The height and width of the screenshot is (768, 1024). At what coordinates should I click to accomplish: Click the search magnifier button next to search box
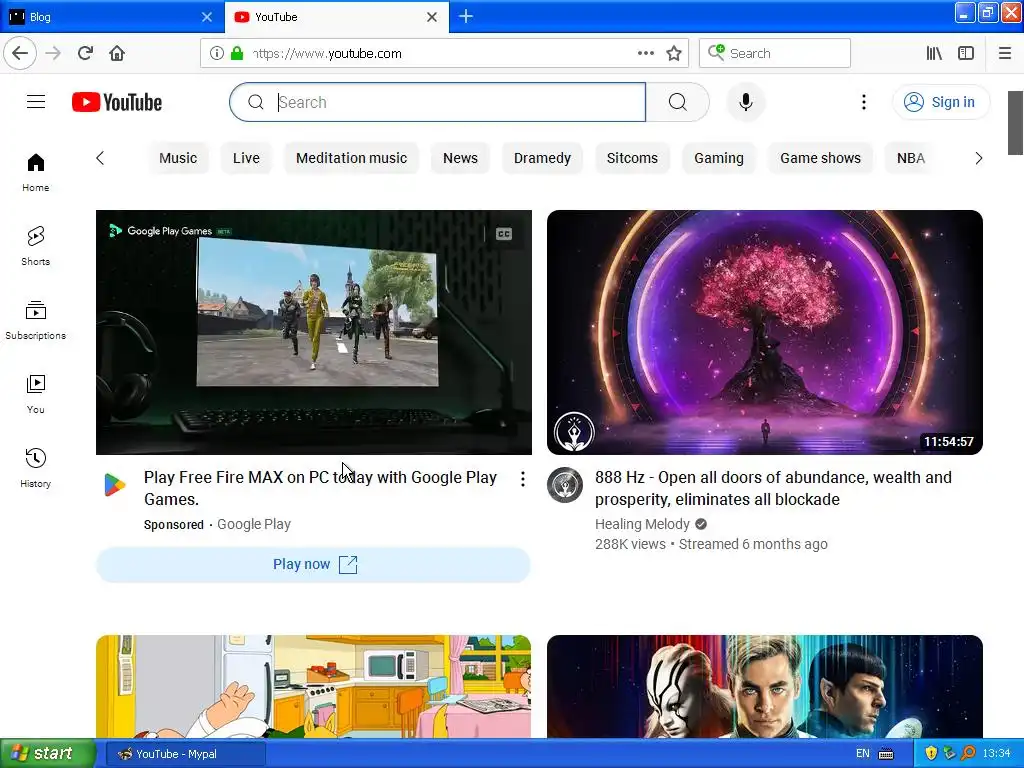pos(677,102)
